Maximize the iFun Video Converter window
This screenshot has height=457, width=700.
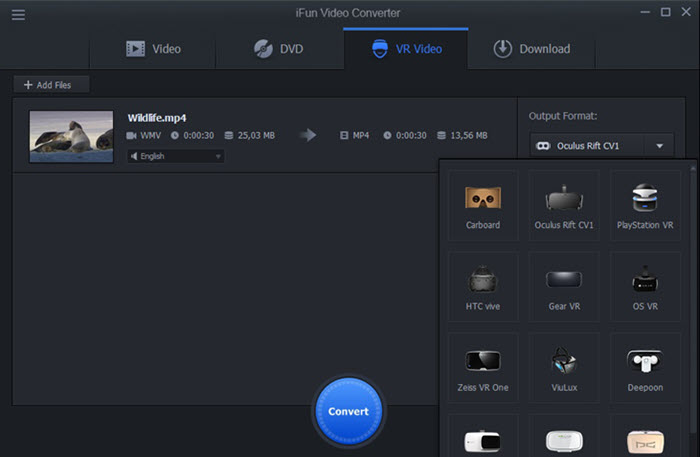(666, 12)
